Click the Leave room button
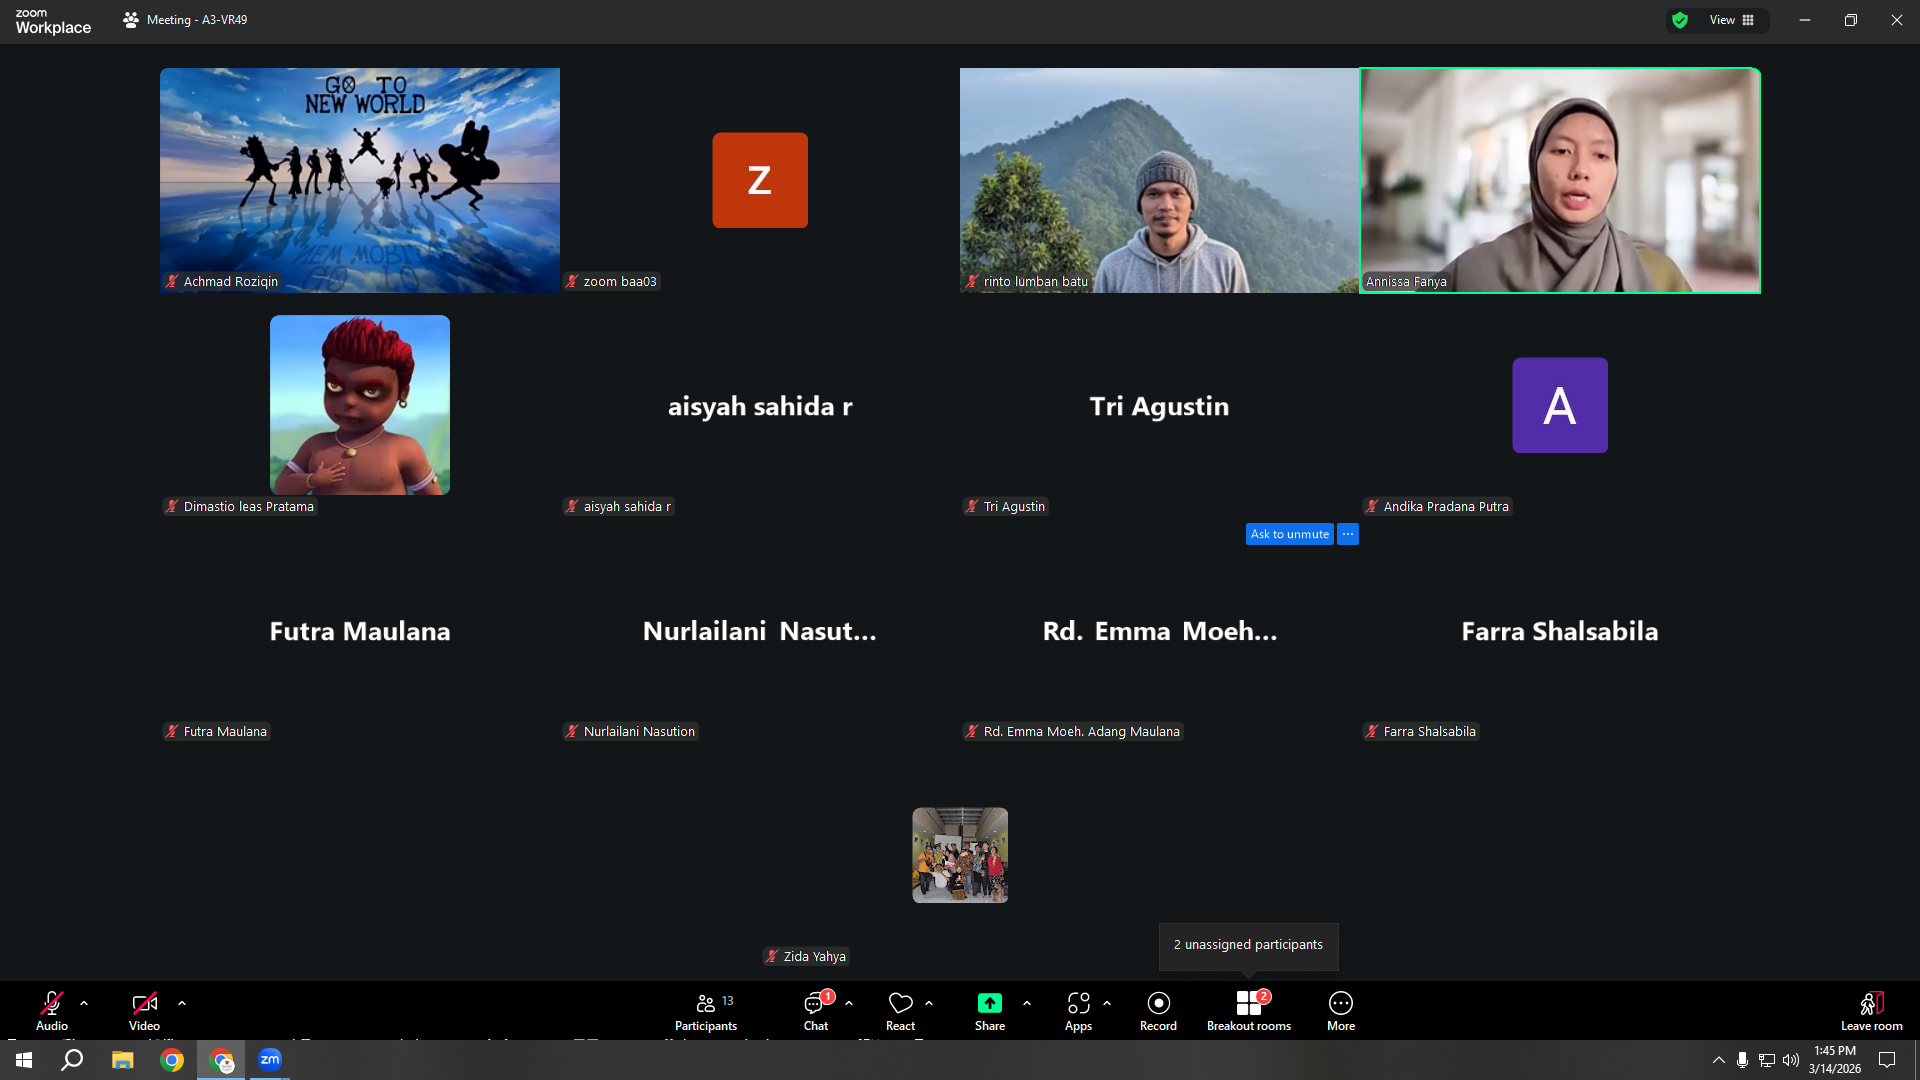Image resolution: width=1920 pixels, height=1080 pixels. tap(1872, 1010)
